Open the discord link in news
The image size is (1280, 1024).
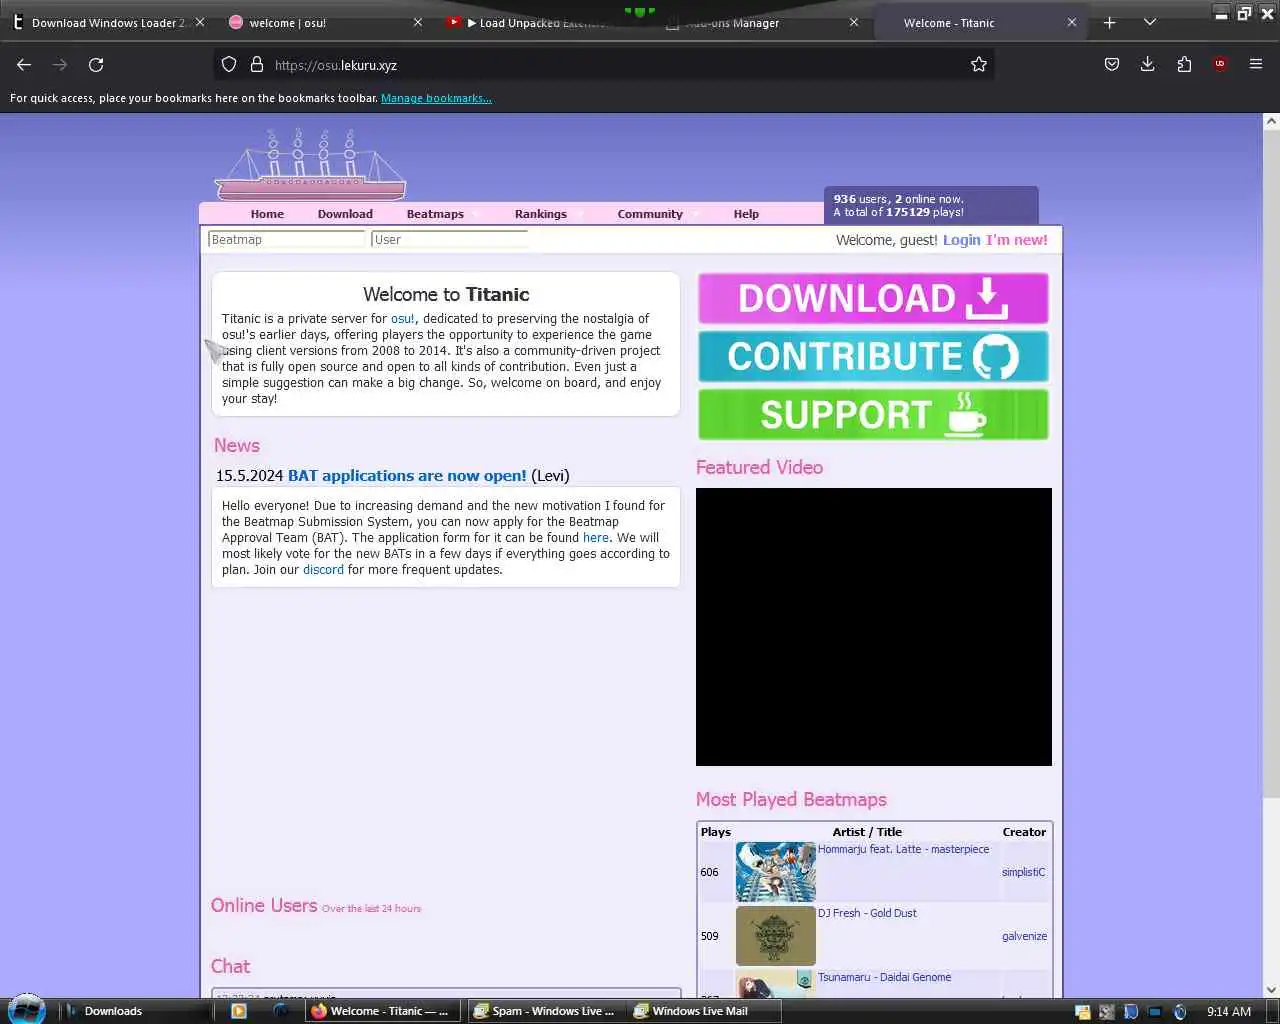click(x=323, y=570)
